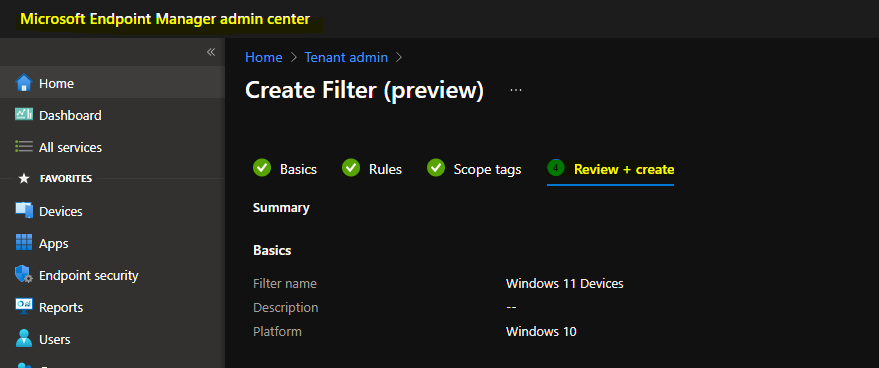Click the Endpoint security shield icon
Viewport: 879px width, 368px height.
pos(24,275)
